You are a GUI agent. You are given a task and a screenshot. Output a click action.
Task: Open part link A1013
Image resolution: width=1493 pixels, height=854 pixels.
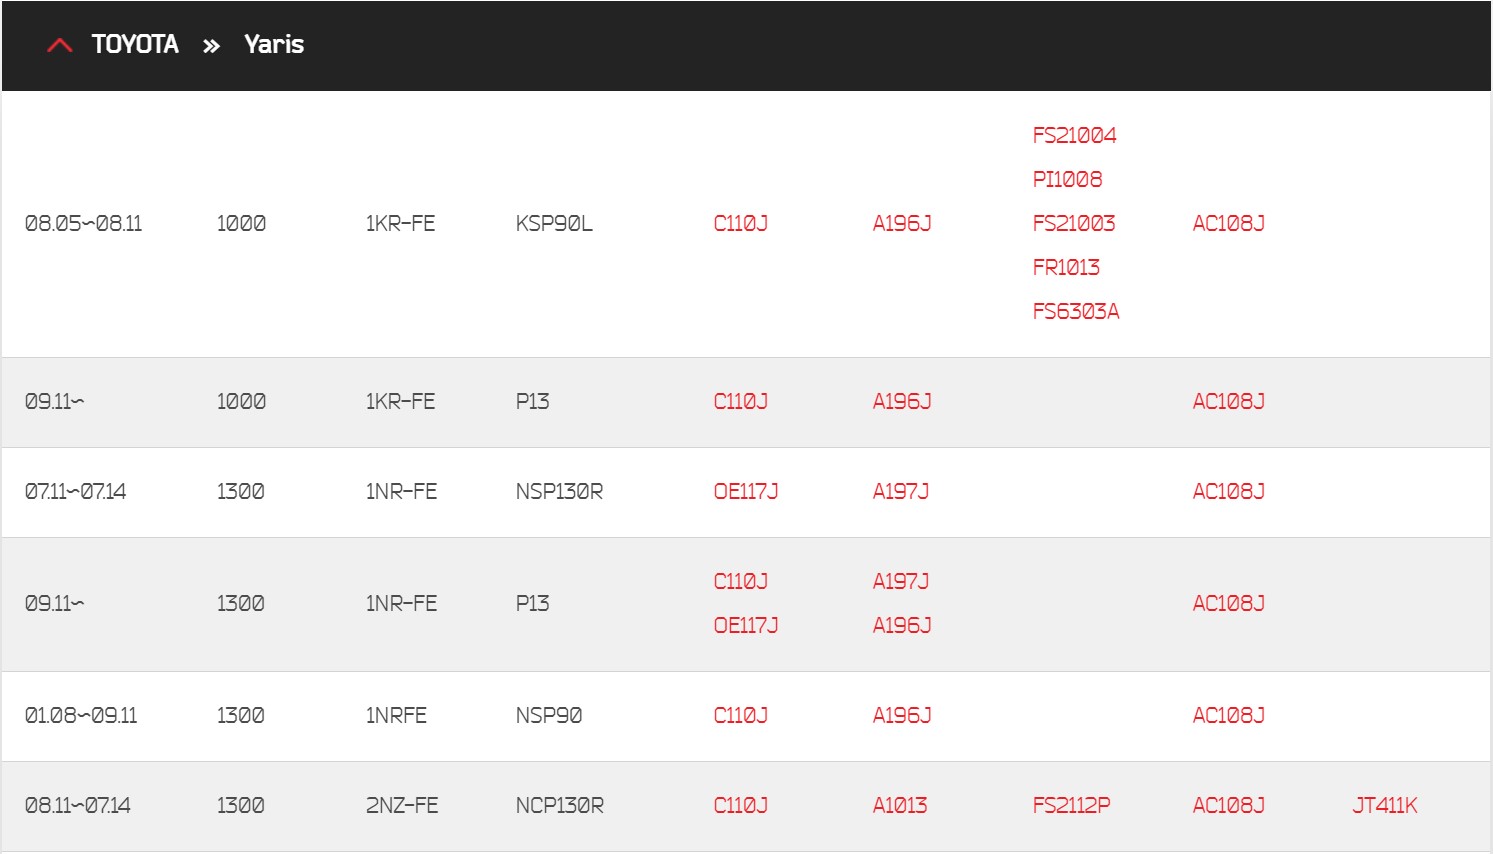(x=900, y=805)
